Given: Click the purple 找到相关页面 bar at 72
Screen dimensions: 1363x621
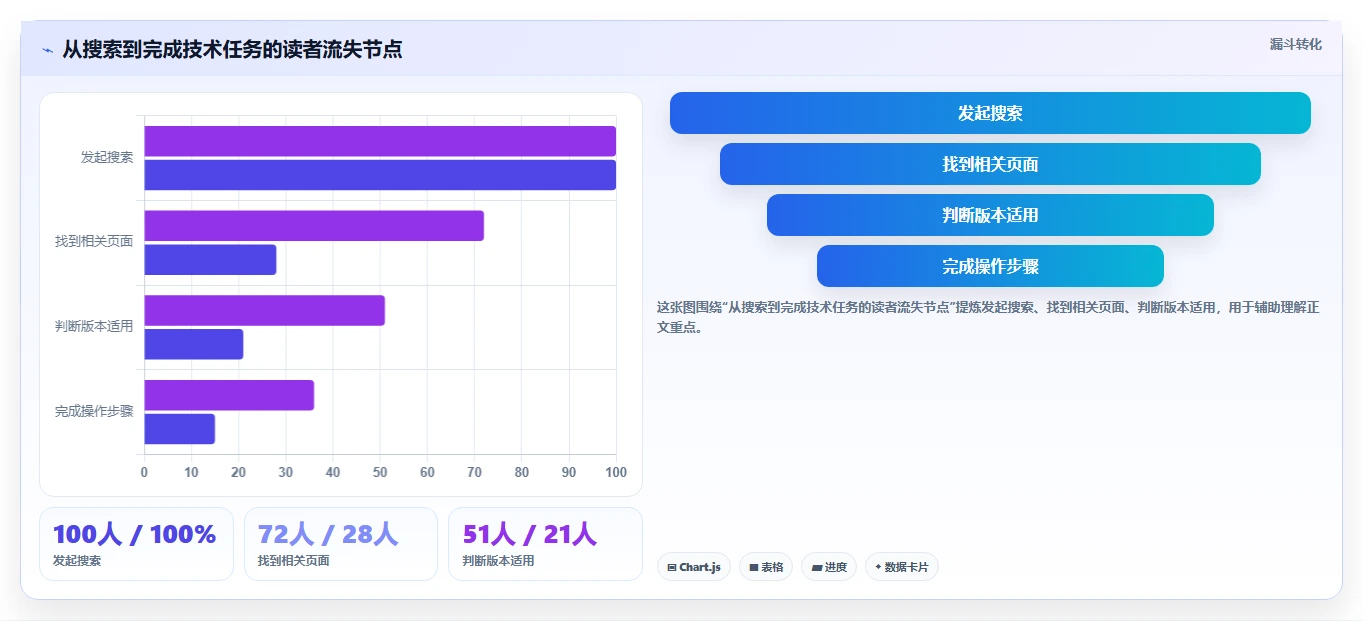Looking at the screenshot, I should (314, 226).
